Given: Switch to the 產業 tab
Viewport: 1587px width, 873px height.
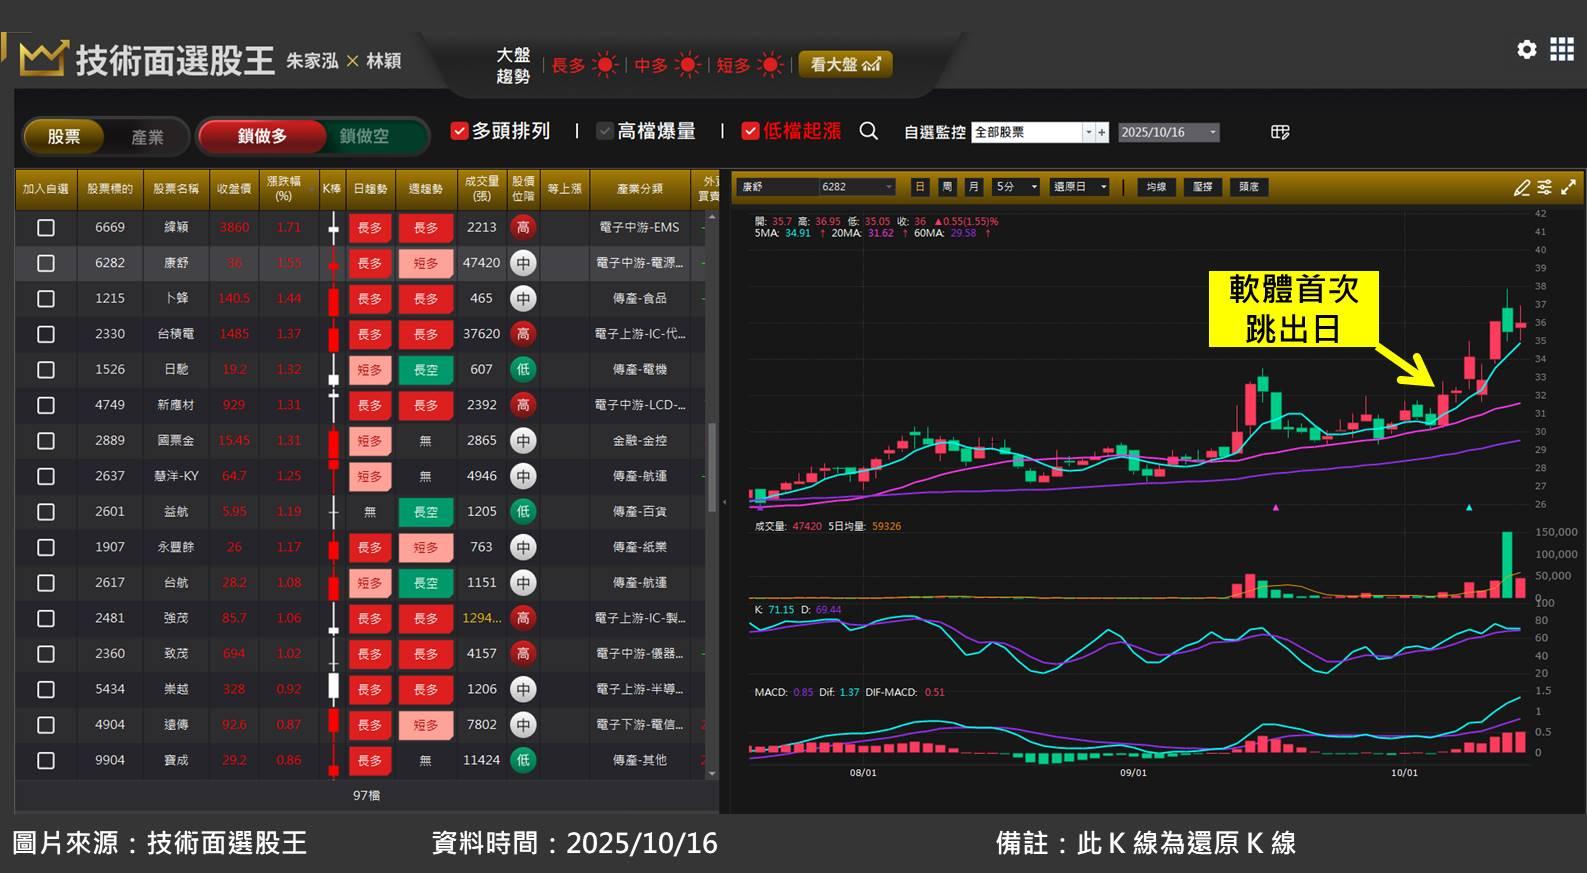Looking at the screenshot, I should [x=147, y=137].
